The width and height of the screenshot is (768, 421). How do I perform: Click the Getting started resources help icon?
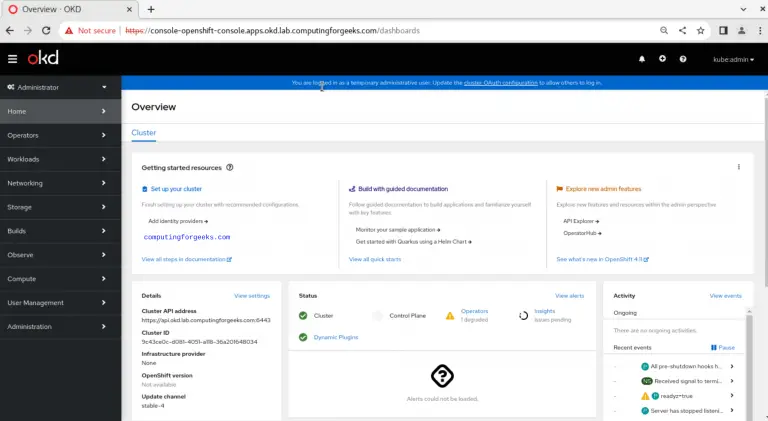click(230, 168)
